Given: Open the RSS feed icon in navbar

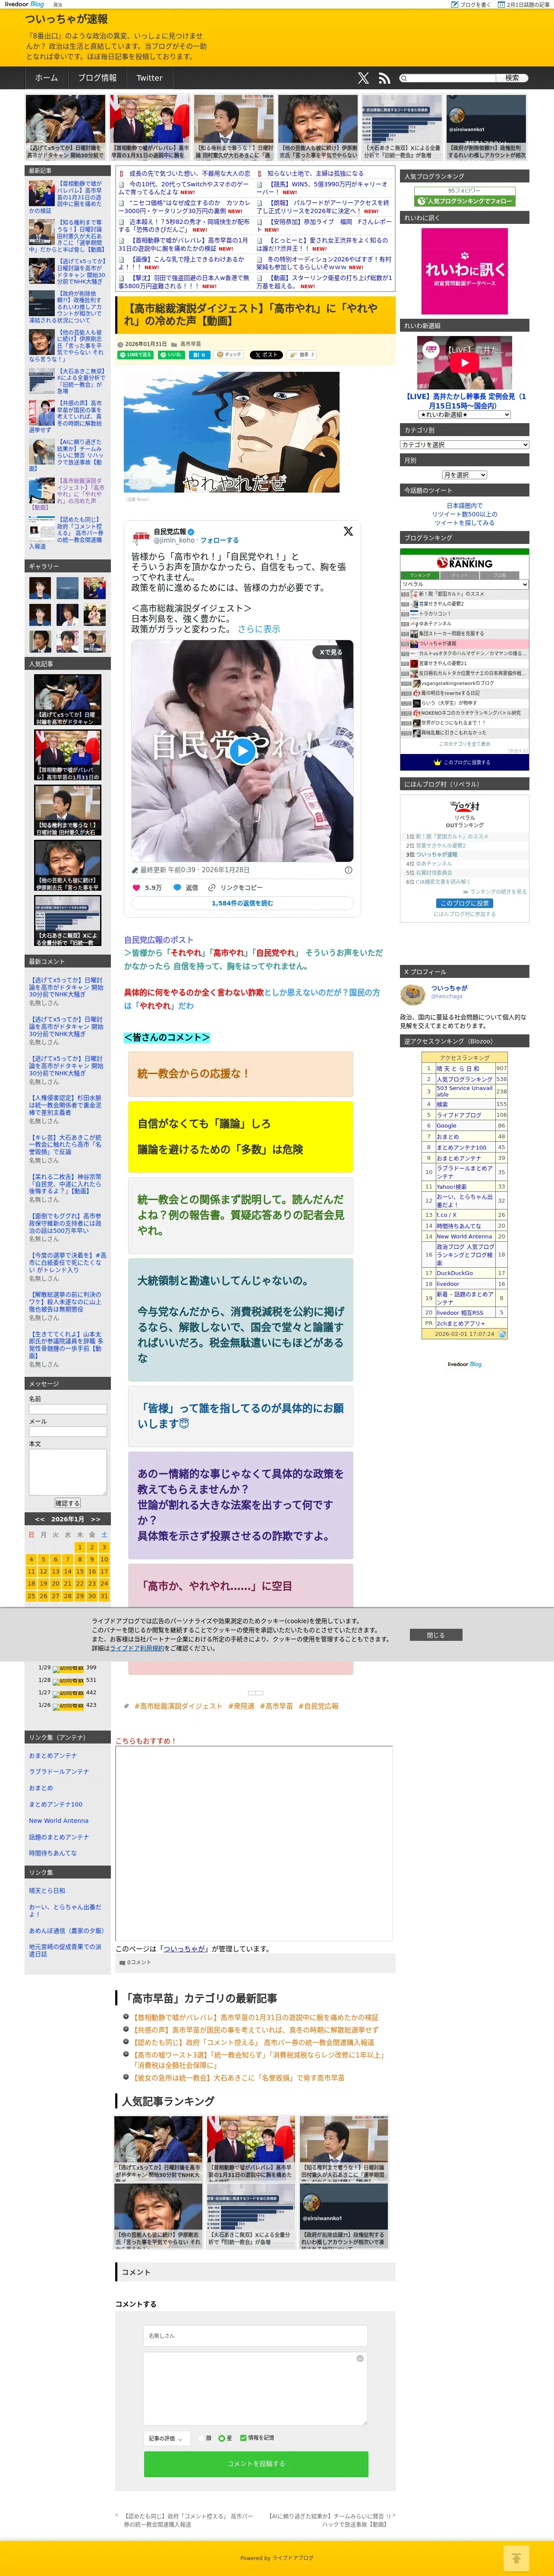Looking at the screenshot, I should 383,78.
